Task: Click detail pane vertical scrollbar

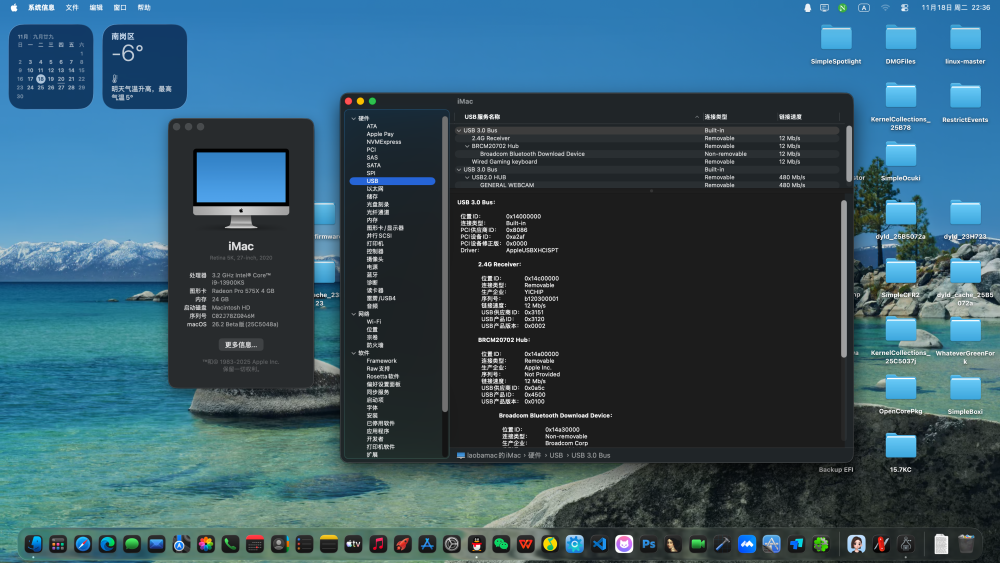Action: (844, 278)
